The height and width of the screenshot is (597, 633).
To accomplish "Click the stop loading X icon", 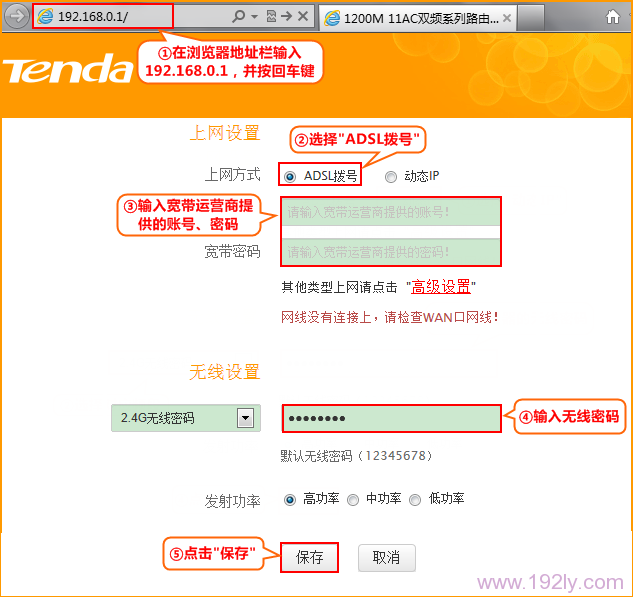I will [x=303, y=16].
